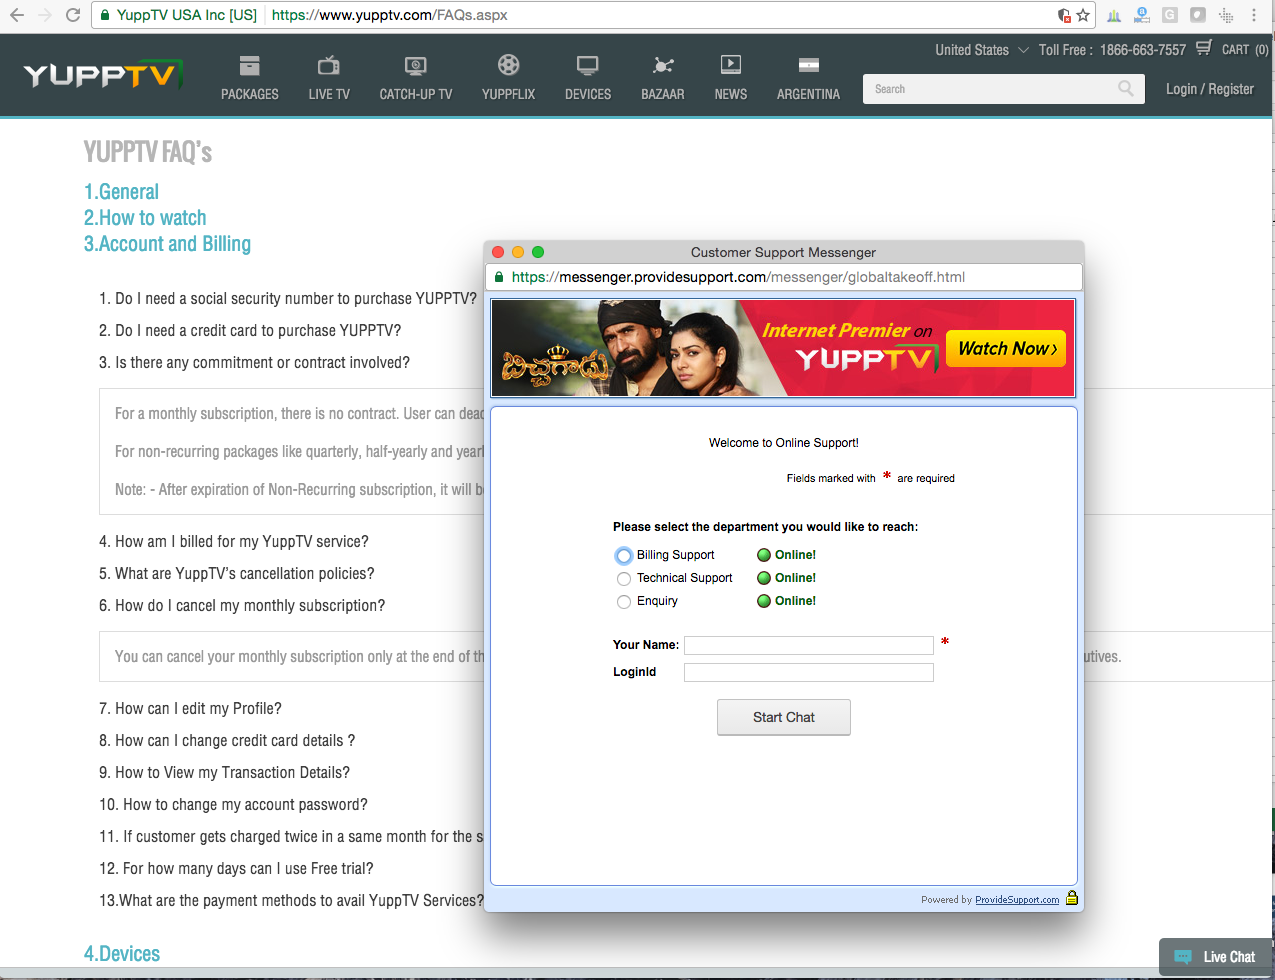This screenshot has width=1275, height=980.
Task: Click the padlock icon in messenger footer
Action: click(x=1072, y=898)
